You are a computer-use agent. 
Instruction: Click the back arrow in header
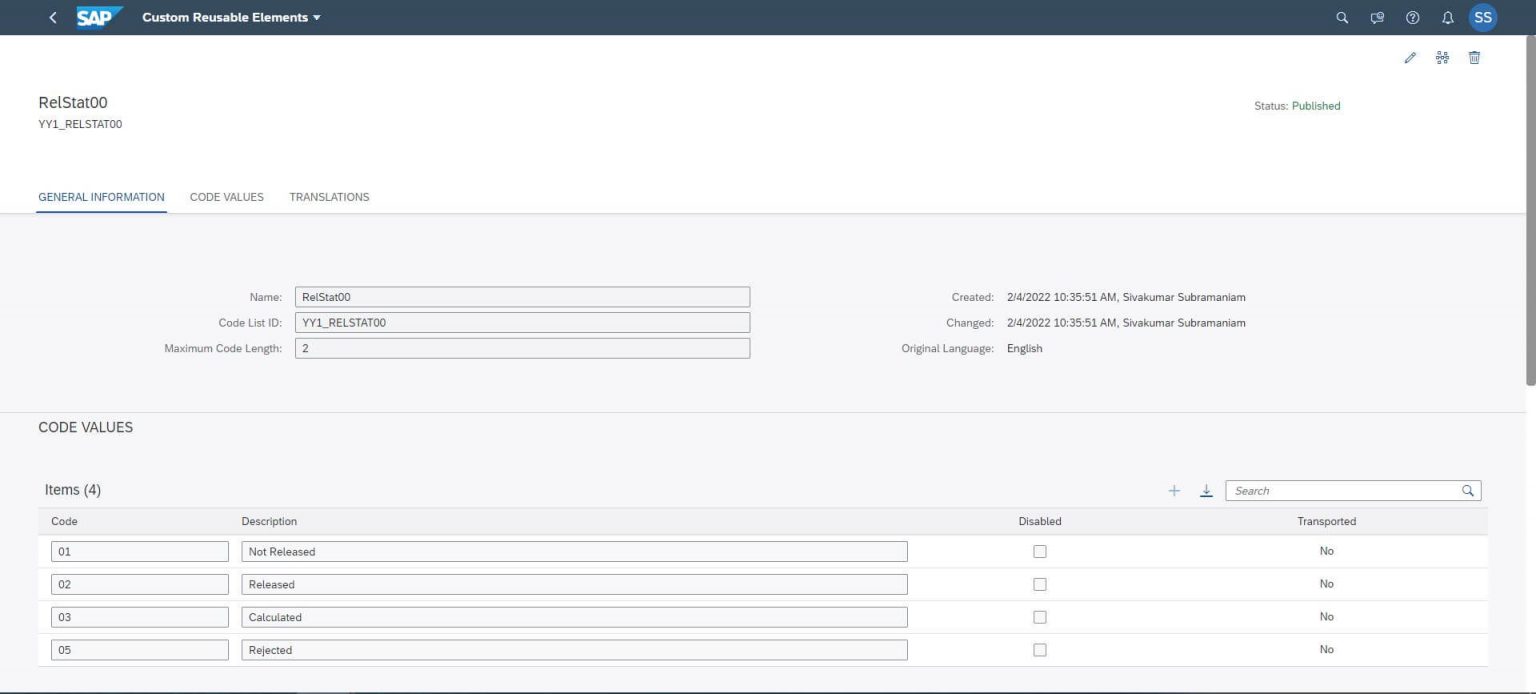[x=53, y=18]
